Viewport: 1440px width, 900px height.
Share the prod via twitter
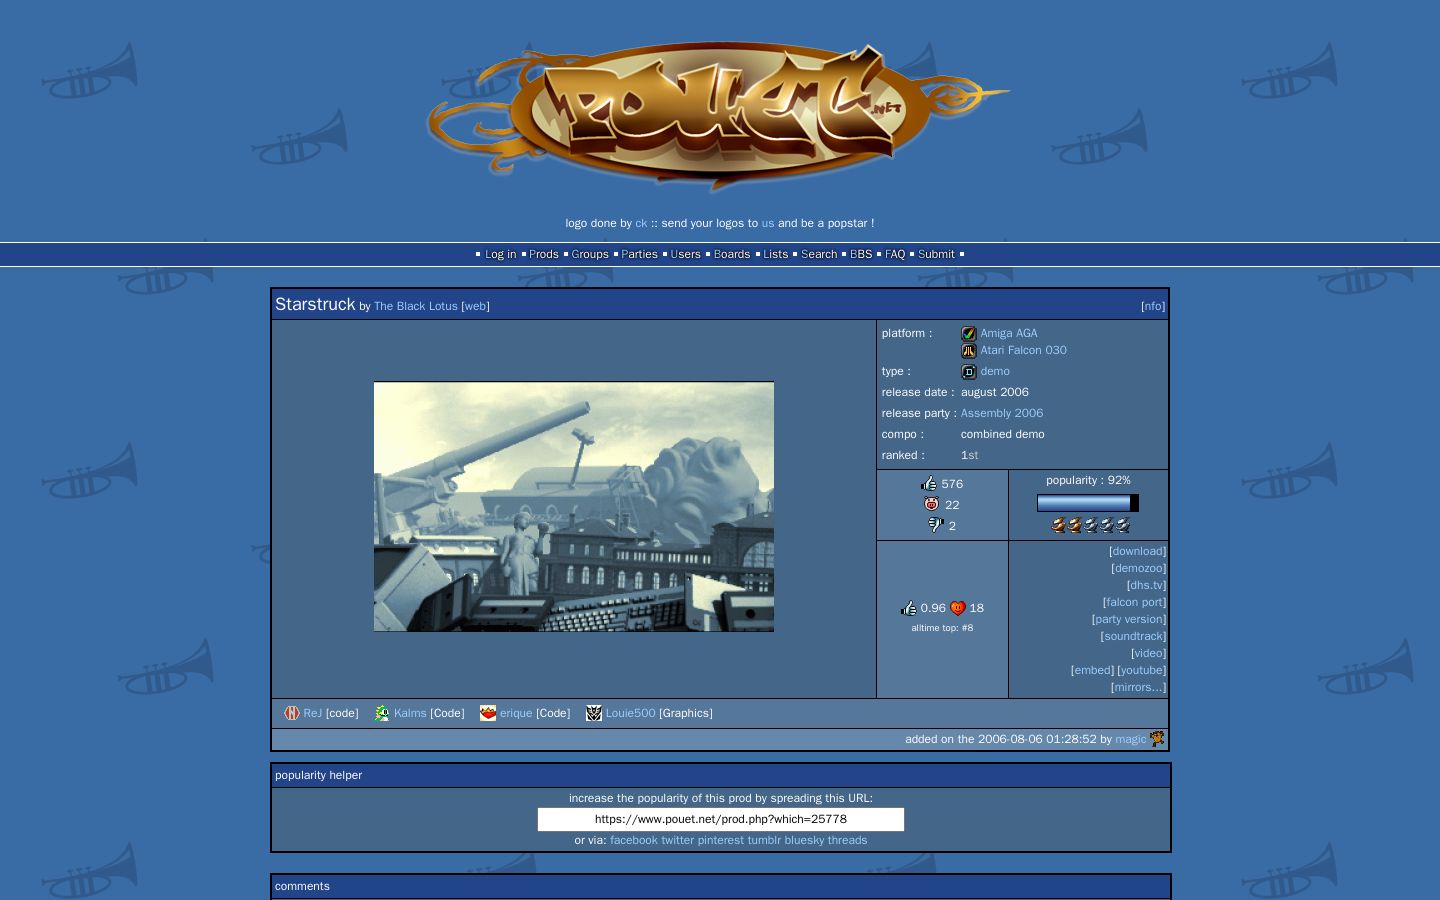coord(677,840)
